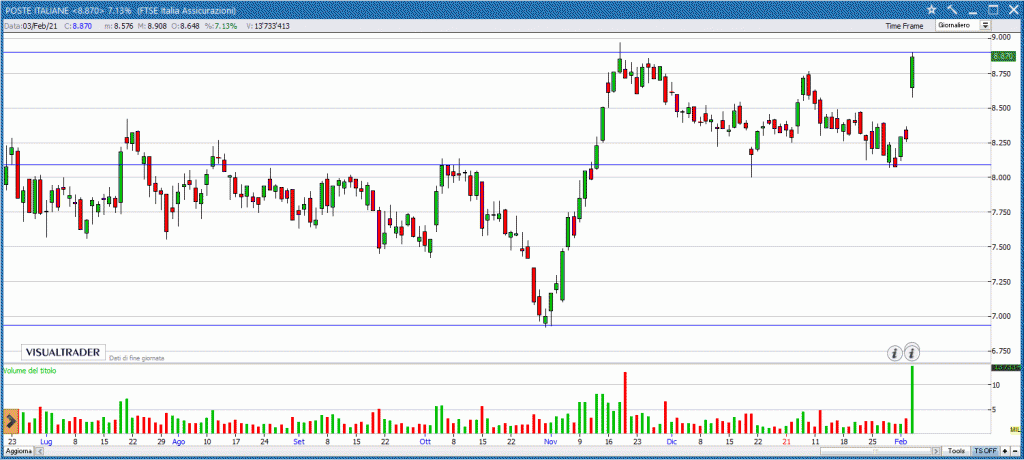Click the tall green last volume bar
The height and width of the screenshot is (460, 1024).
click(x=912, y=400)
